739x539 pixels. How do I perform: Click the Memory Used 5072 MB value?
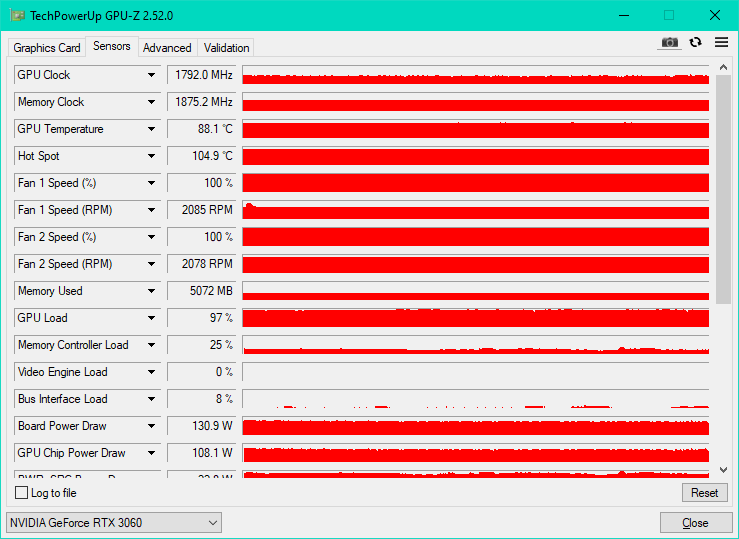point(202,291)
